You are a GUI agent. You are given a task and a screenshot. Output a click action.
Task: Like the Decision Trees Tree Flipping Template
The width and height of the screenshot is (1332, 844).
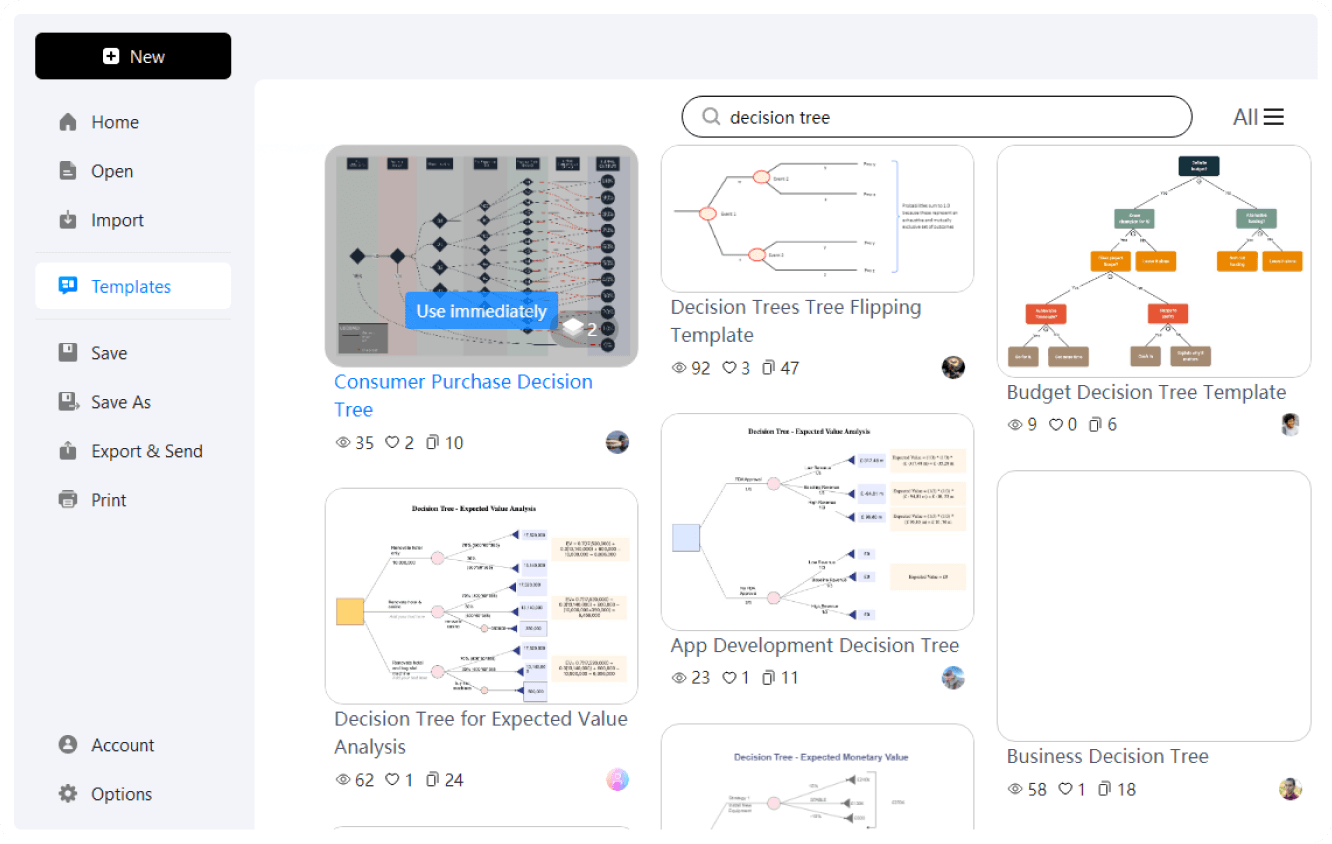pos(730,367)
